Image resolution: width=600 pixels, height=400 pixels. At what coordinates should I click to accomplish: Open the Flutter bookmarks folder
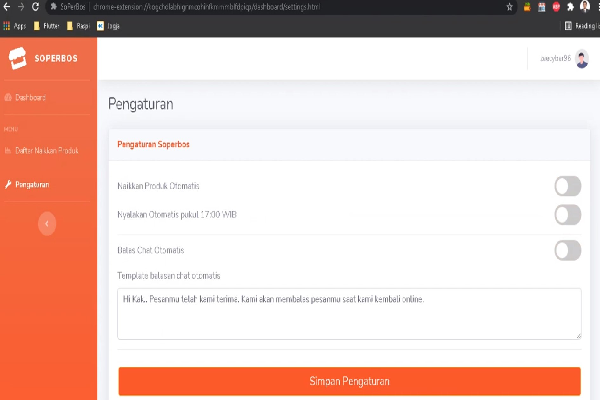tap(47, 26)
